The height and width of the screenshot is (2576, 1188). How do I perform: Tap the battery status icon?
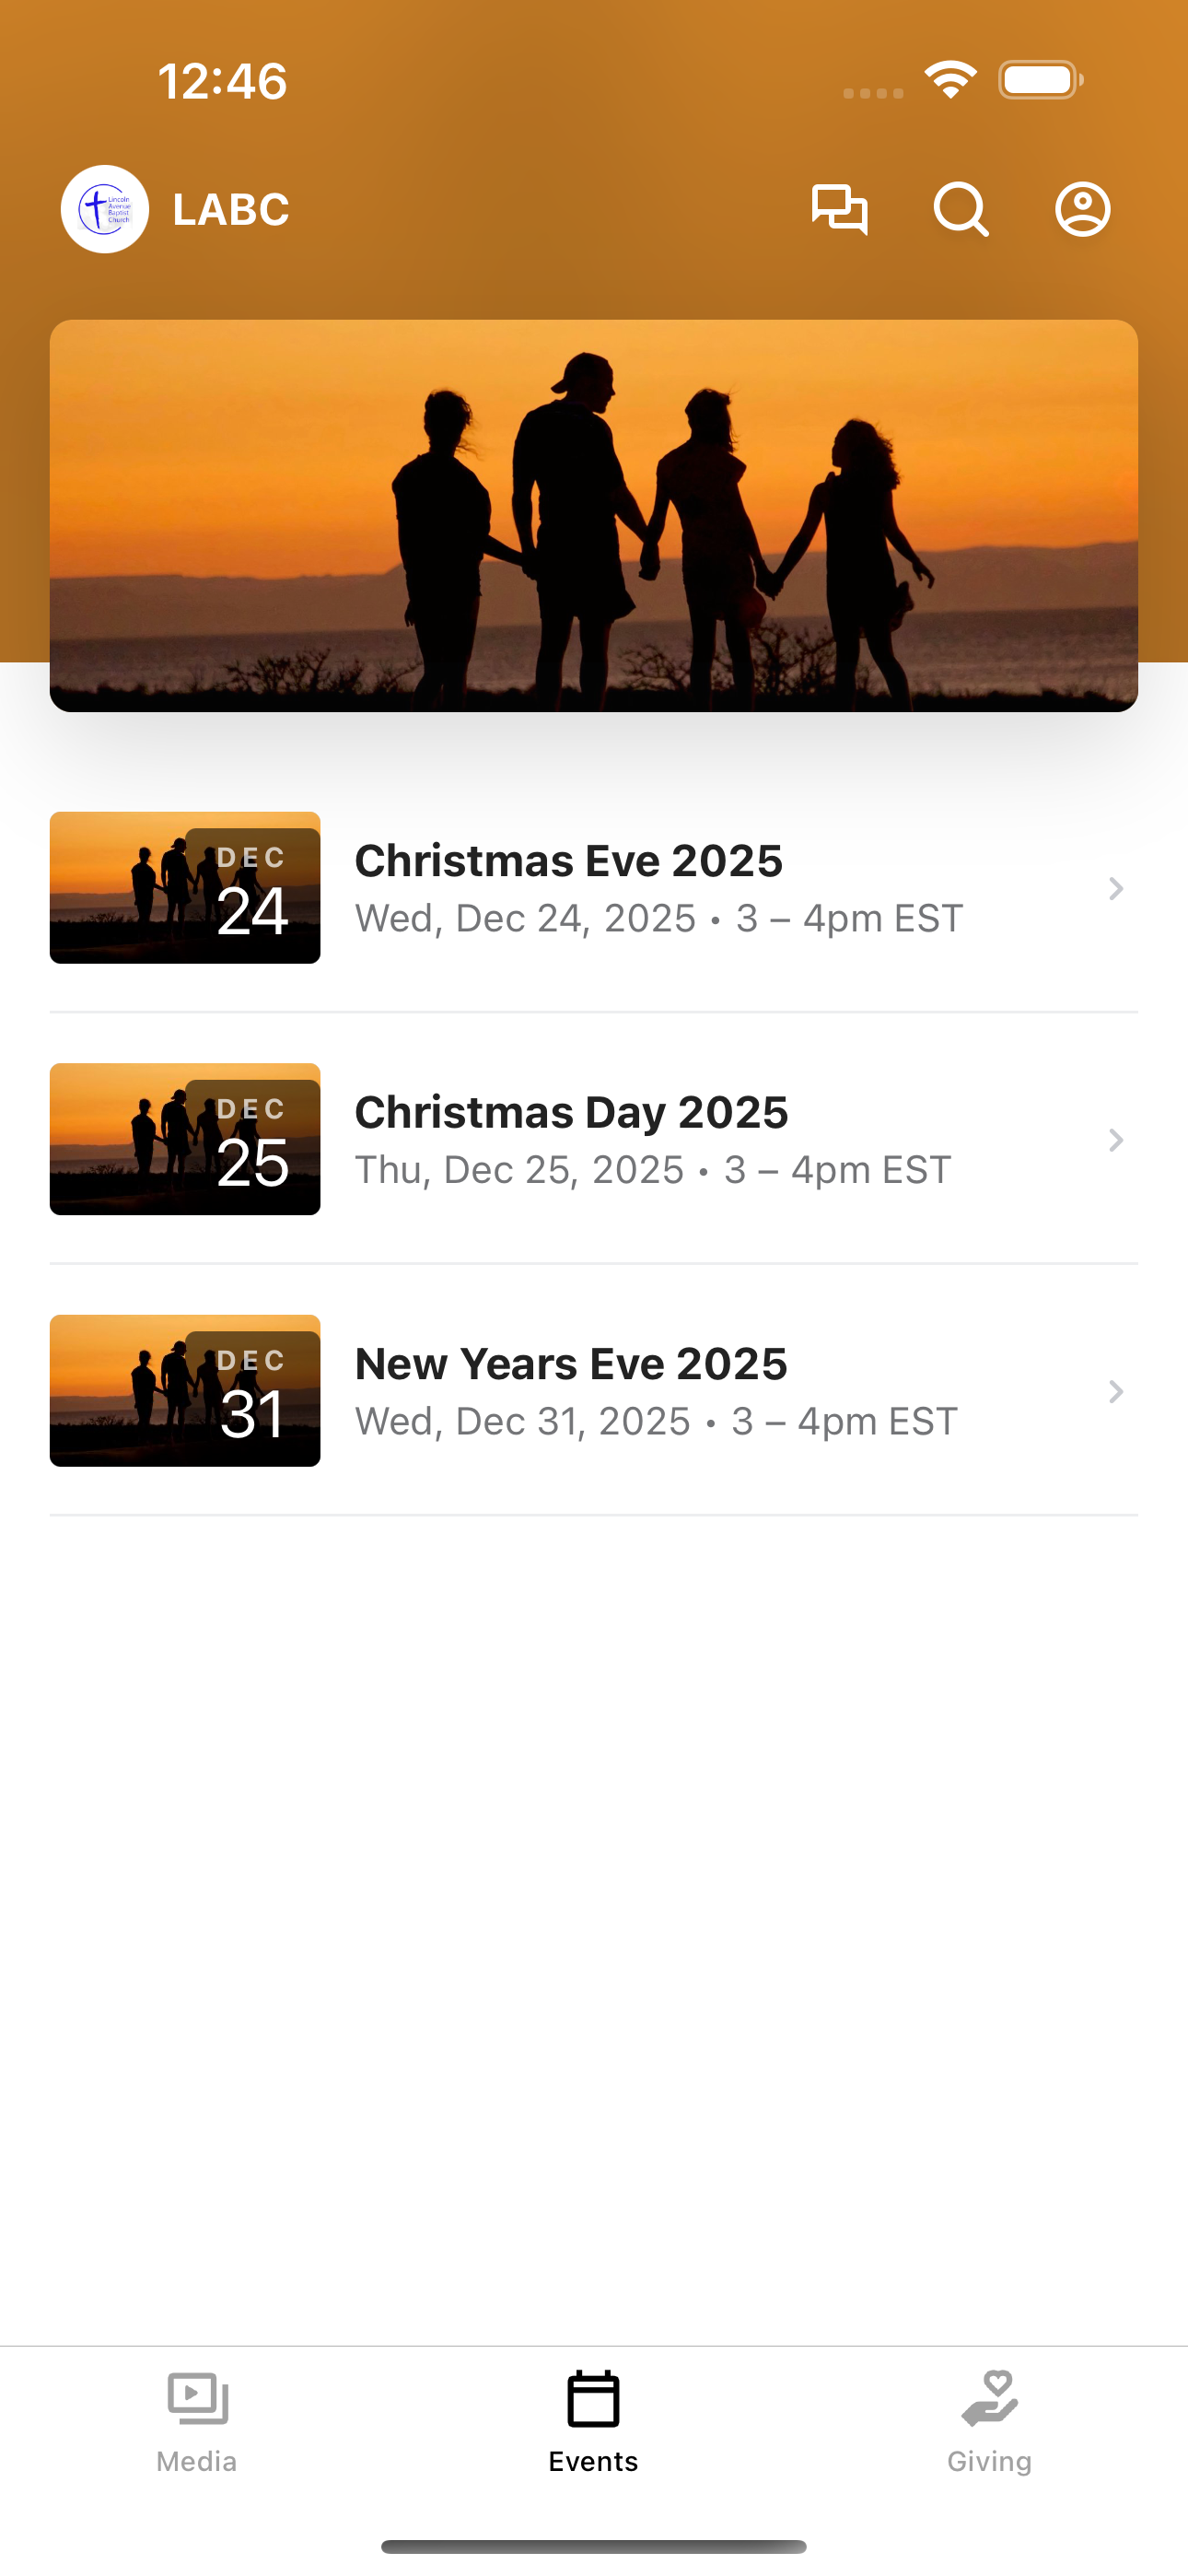[1041, 80]
